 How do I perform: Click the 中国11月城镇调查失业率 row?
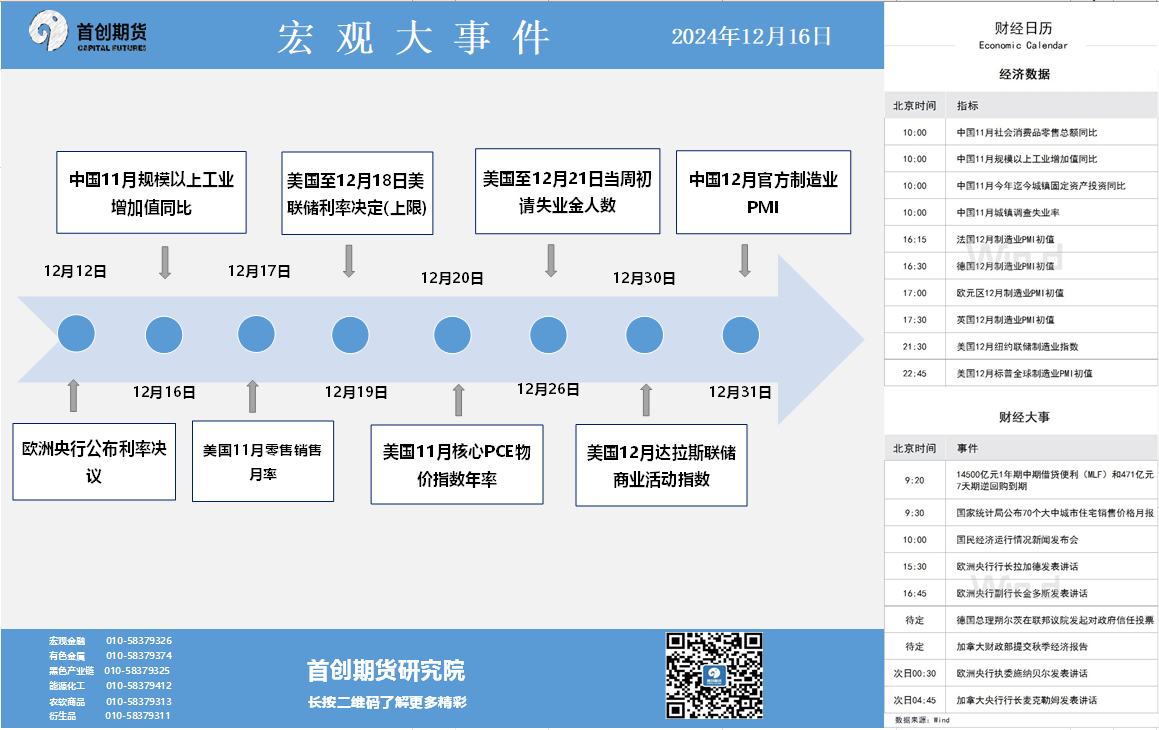(x=1021, y=212)
